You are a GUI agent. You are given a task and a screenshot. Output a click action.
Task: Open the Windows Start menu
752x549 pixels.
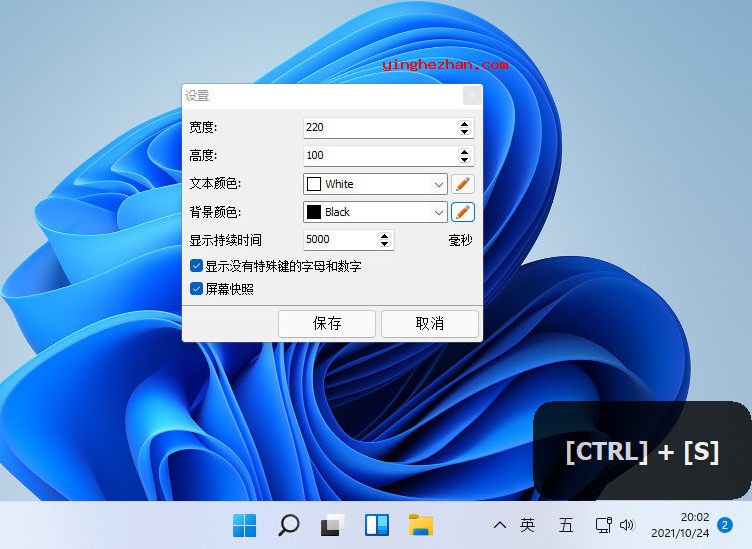point(245,526)
